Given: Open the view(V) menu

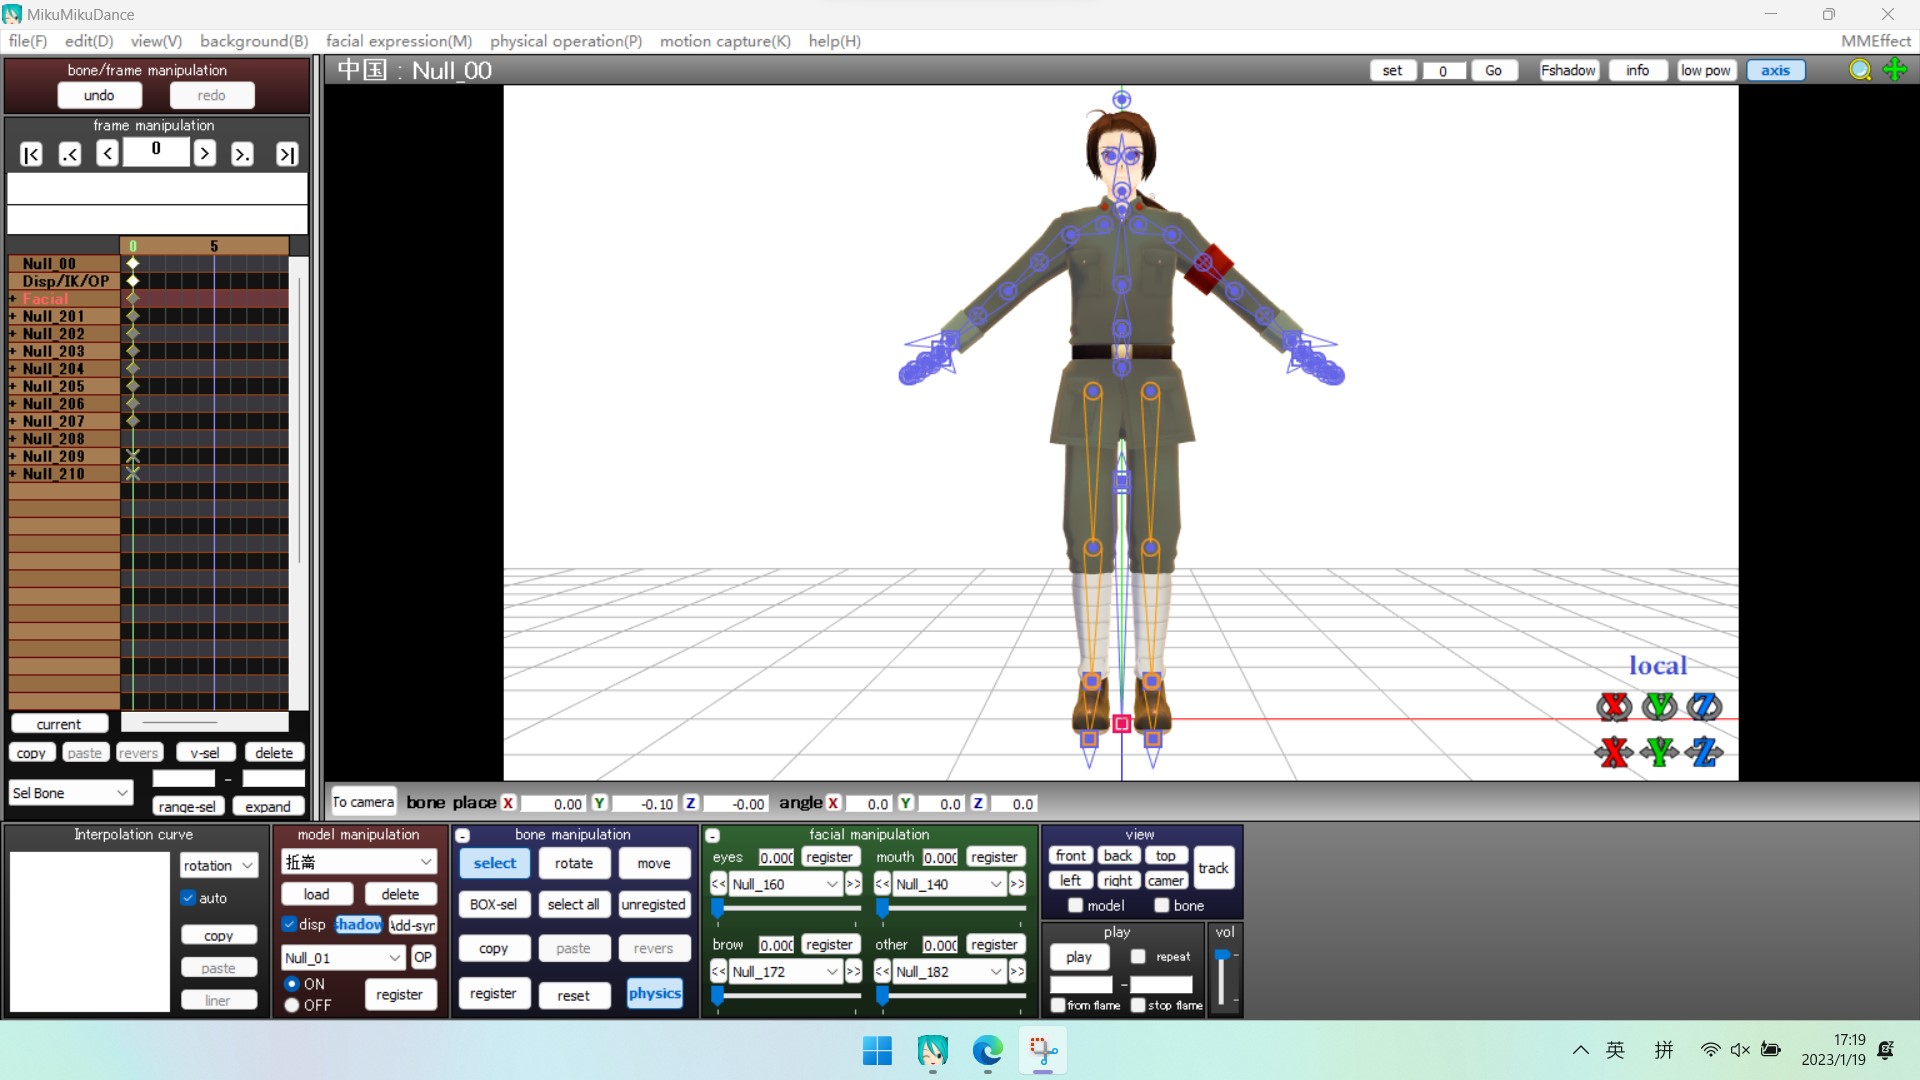Looking at the screenshot, I should [x=156, y=41].
